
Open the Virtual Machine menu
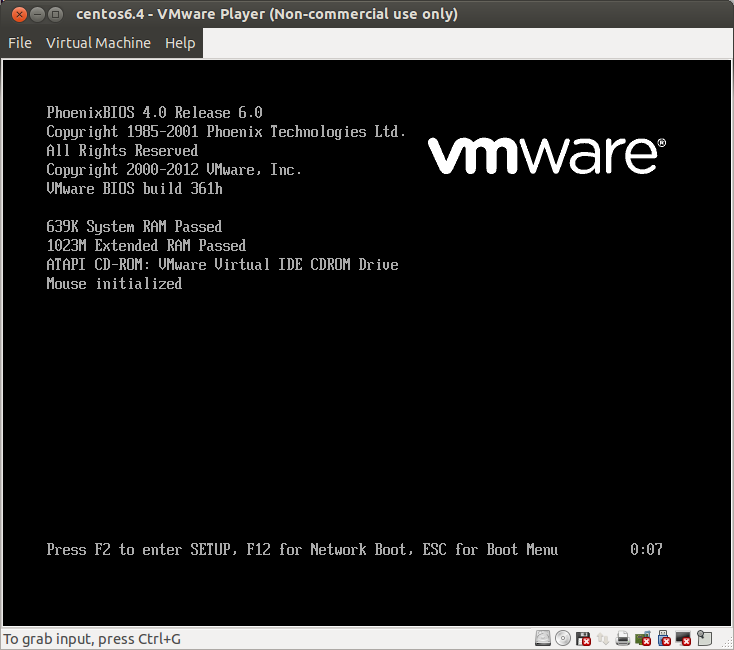(98, 43)
